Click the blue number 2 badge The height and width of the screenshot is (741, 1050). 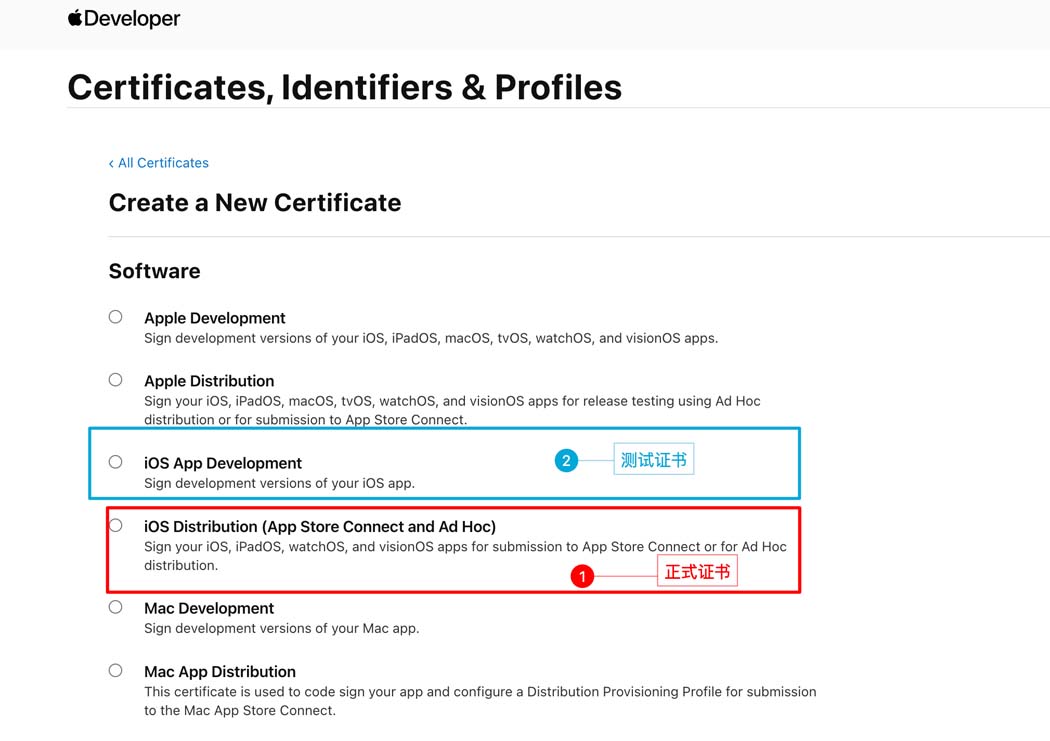pyautogui.click(x=567, y=461)
